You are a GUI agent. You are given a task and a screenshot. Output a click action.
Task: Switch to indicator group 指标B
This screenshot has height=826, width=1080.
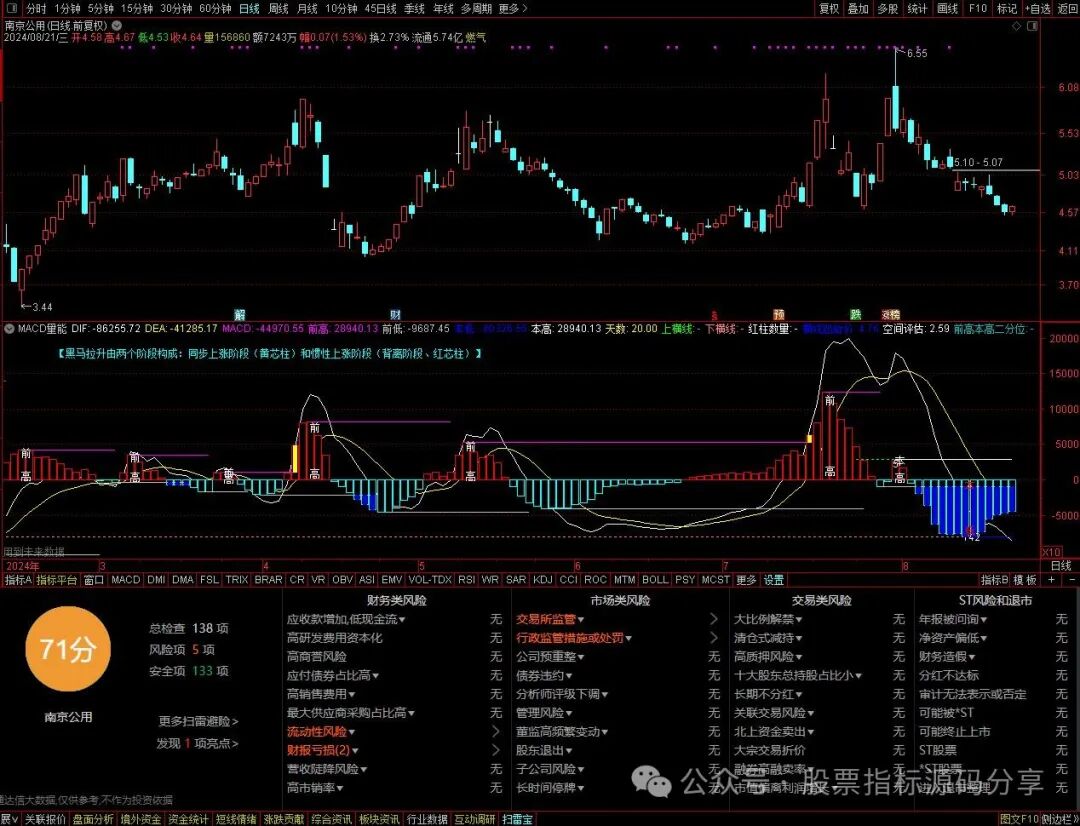tap(995, 580)
